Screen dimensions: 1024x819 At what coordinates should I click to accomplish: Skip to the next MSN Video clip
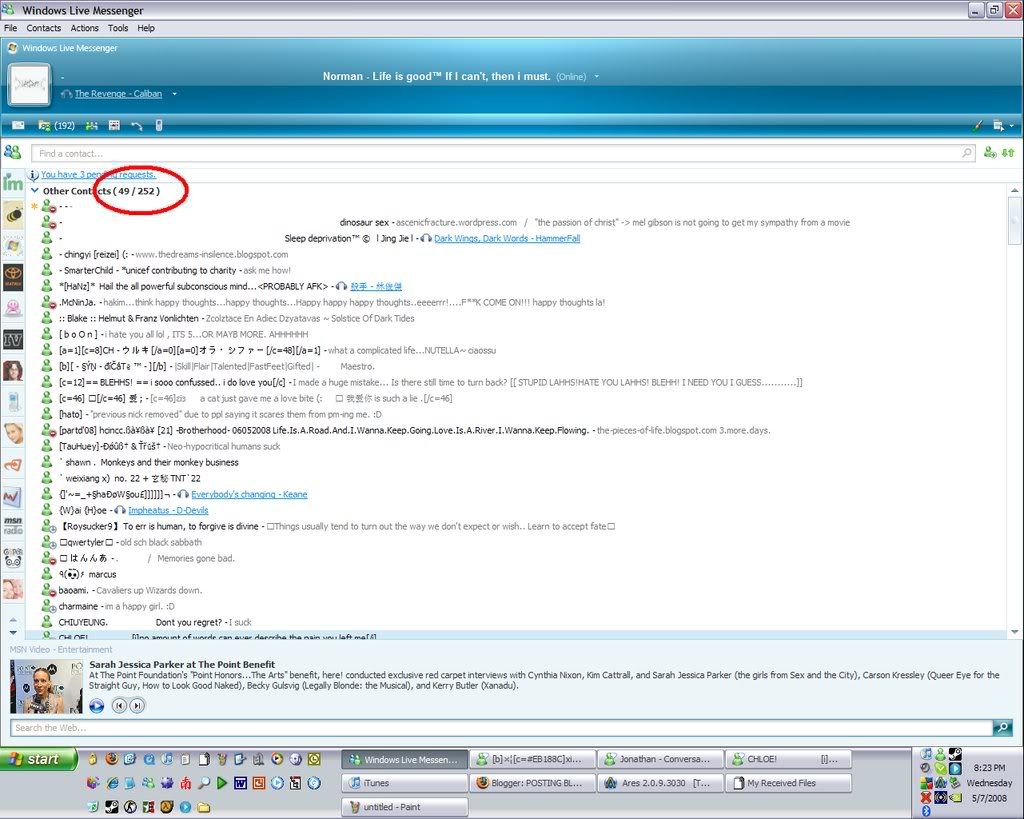pyautogui.click(x=136, y=705)
